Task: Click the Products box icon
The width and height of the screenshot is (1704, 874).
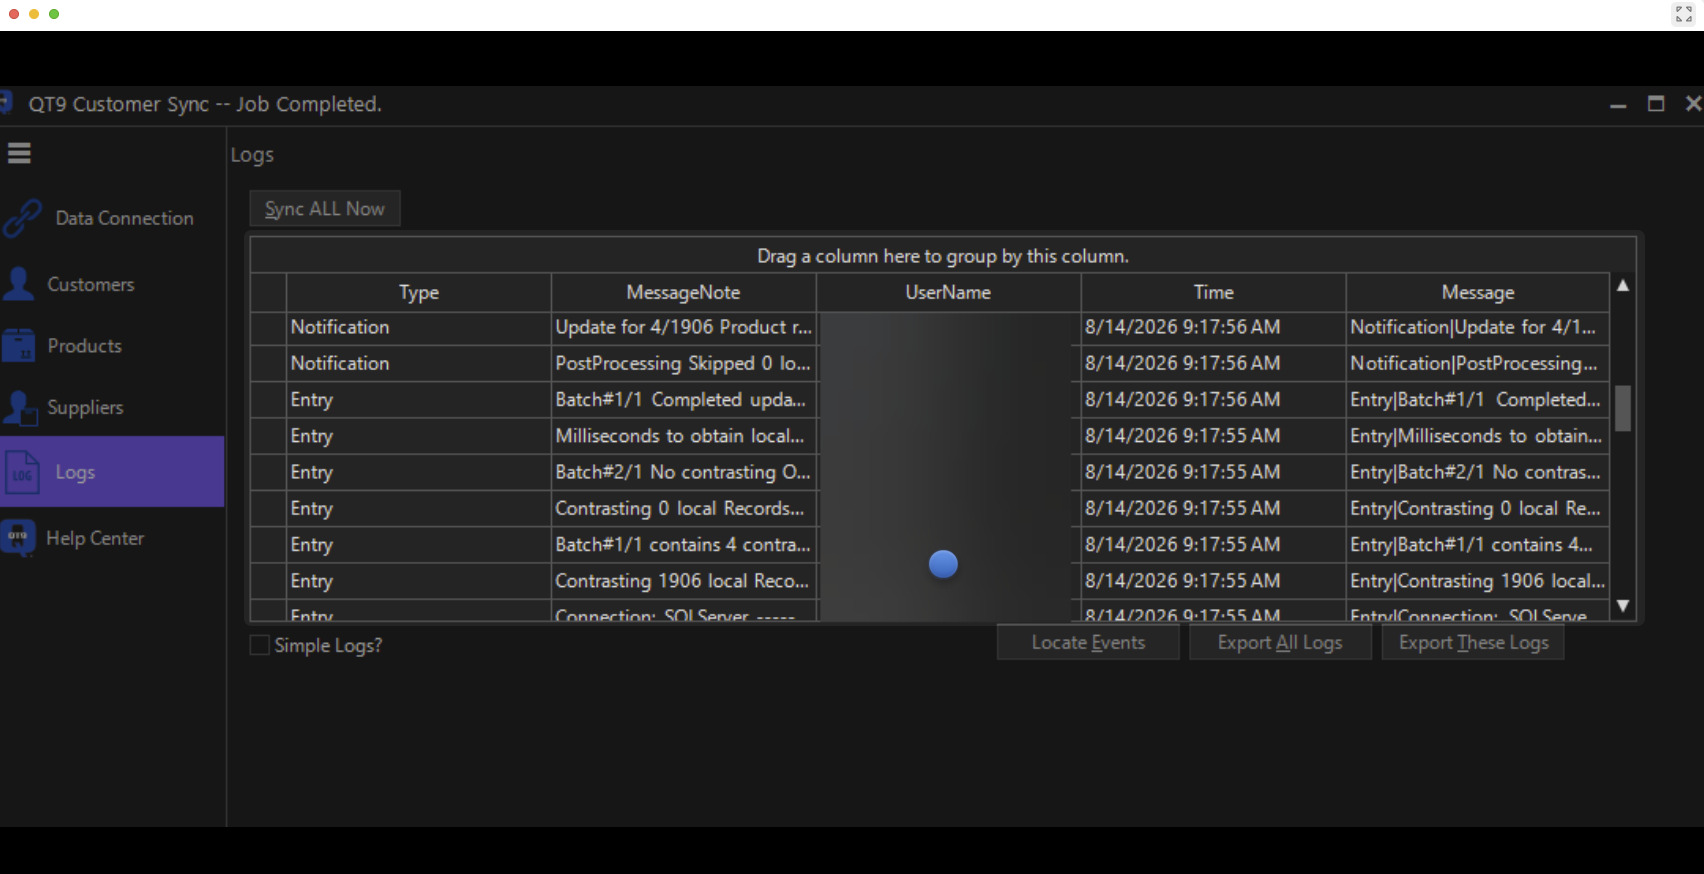Action: (x=18, y=346)
